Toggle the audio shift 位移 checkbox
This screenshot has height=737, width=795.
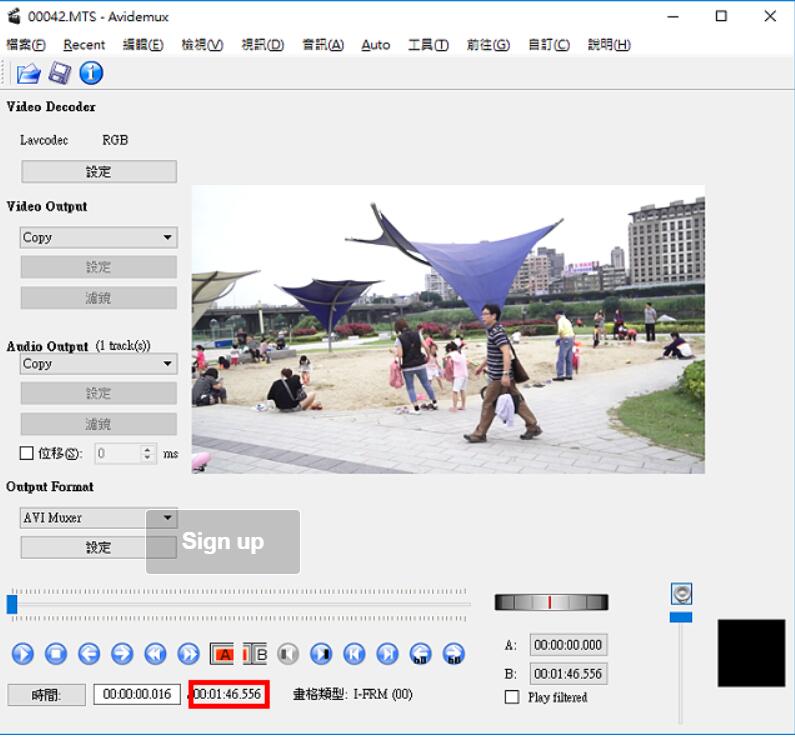[x=26, y=453]
